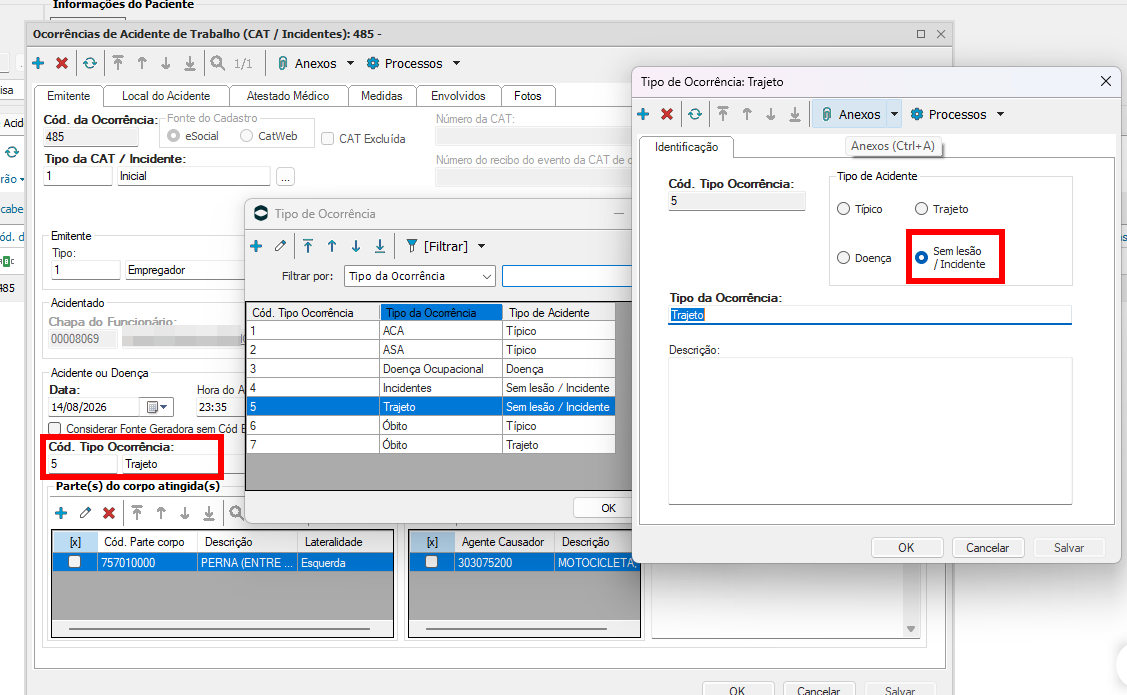The width and height of the screenshot is (1127, 695).
Task: Select the Típico radio button
Action: (844, 209)
